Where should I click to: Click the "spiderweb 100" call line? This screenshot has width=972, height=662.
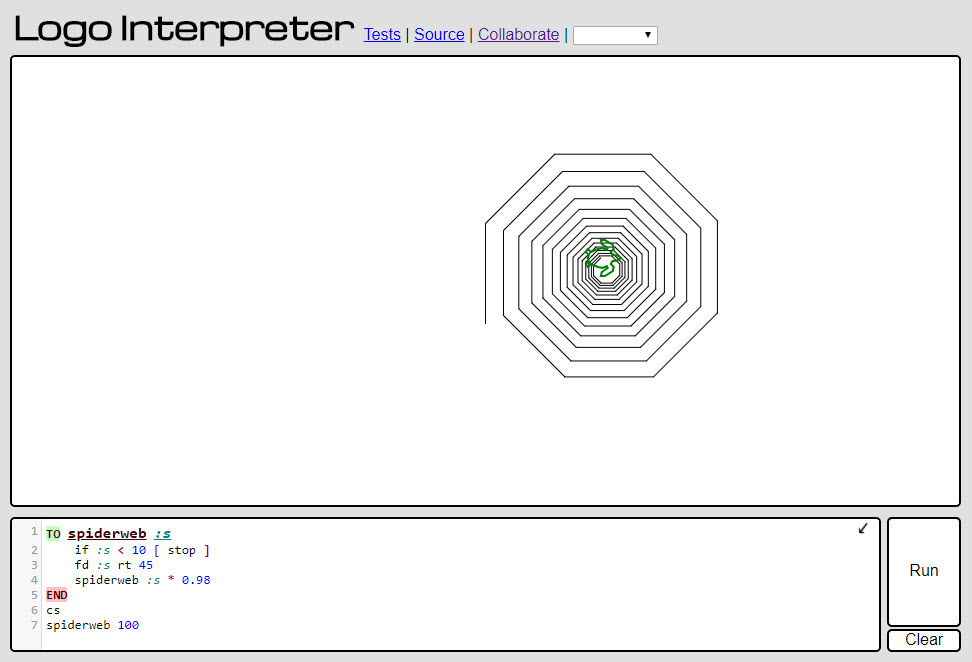tap(92, 625)
